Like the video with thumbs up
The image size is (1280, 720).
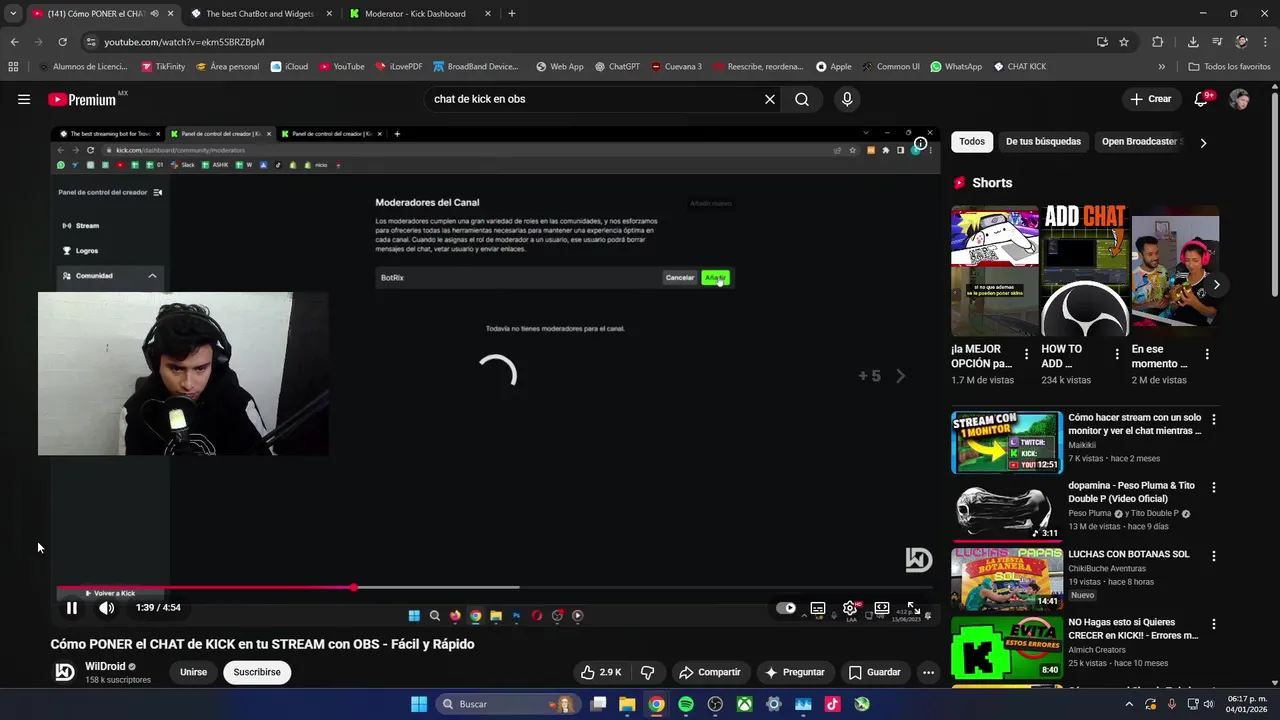coord(601,672)
